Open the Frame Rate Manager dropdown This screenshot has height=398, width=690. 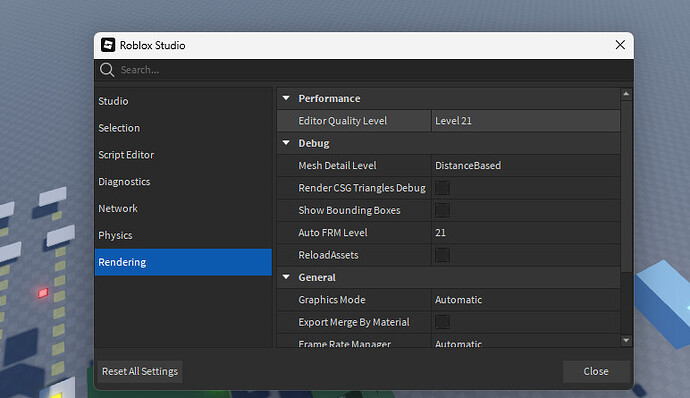[x=525, y=342]
